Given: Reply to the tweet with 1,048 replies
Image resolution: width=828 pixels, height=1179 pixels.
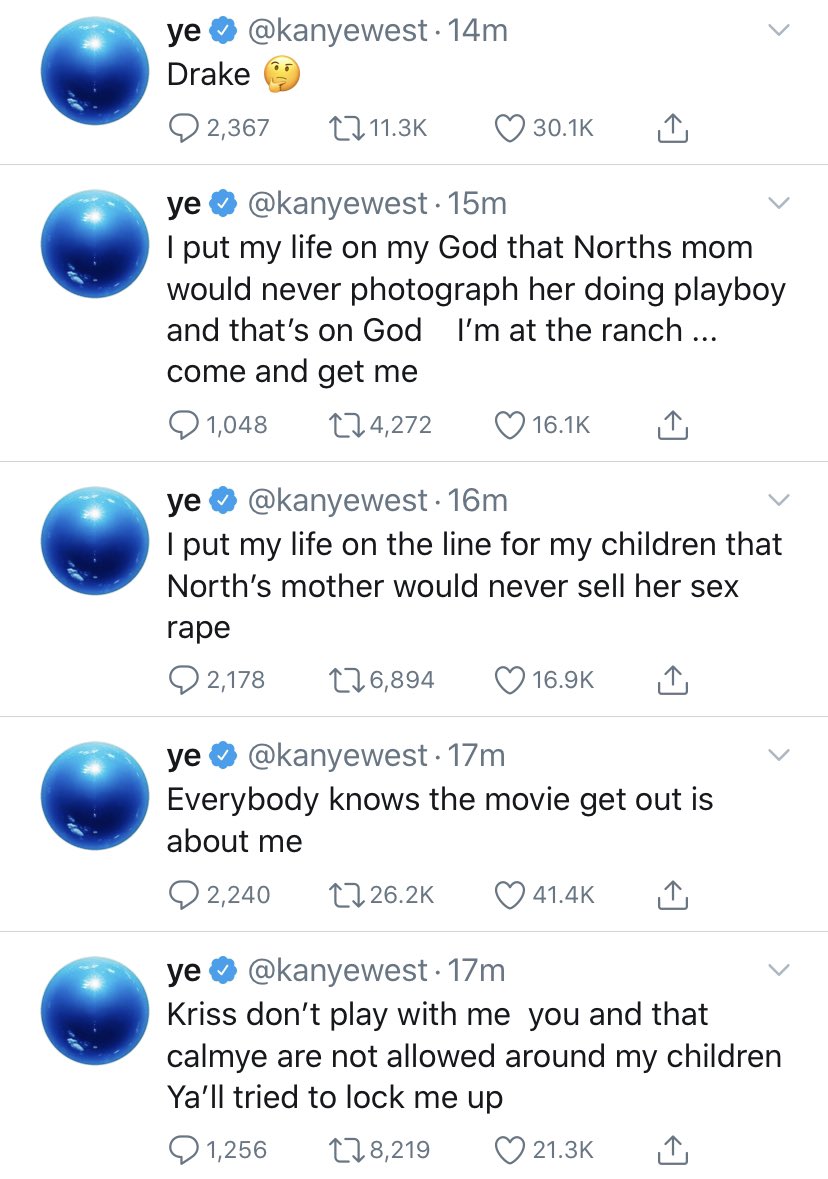Looking at the screenshot, I should (x=182, y=425).
